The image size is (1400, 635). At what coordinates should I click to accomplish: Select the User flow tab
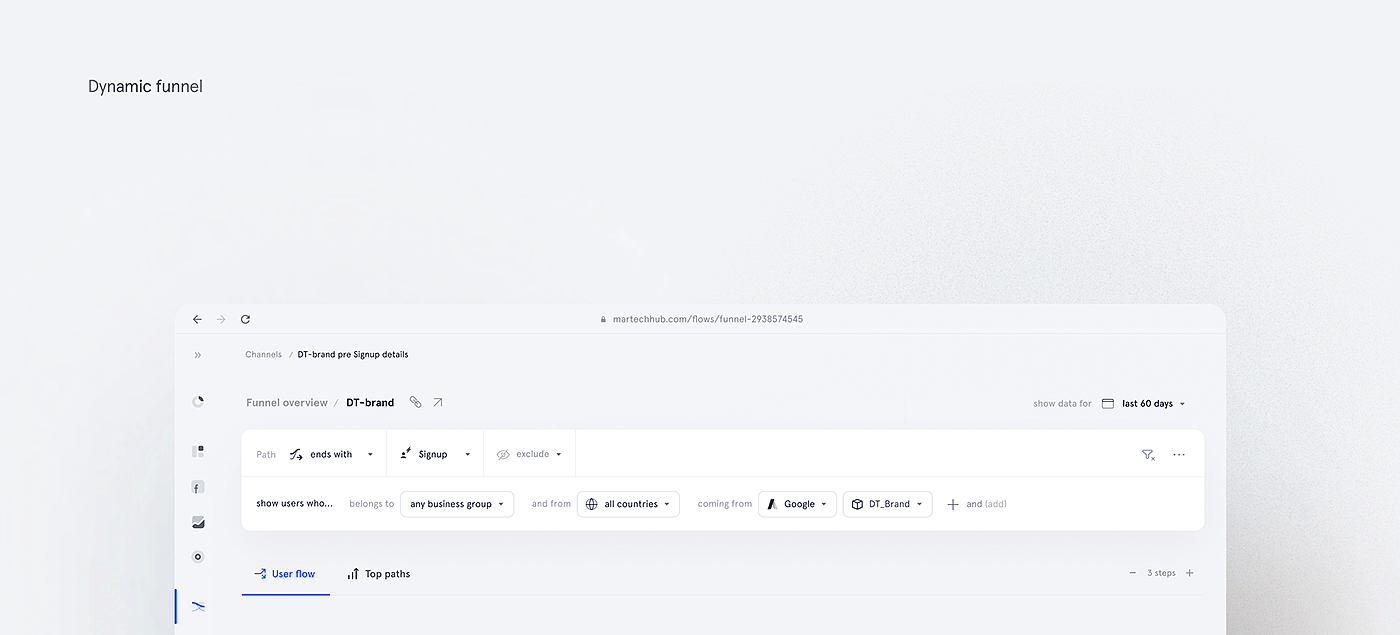click(285, 574)
